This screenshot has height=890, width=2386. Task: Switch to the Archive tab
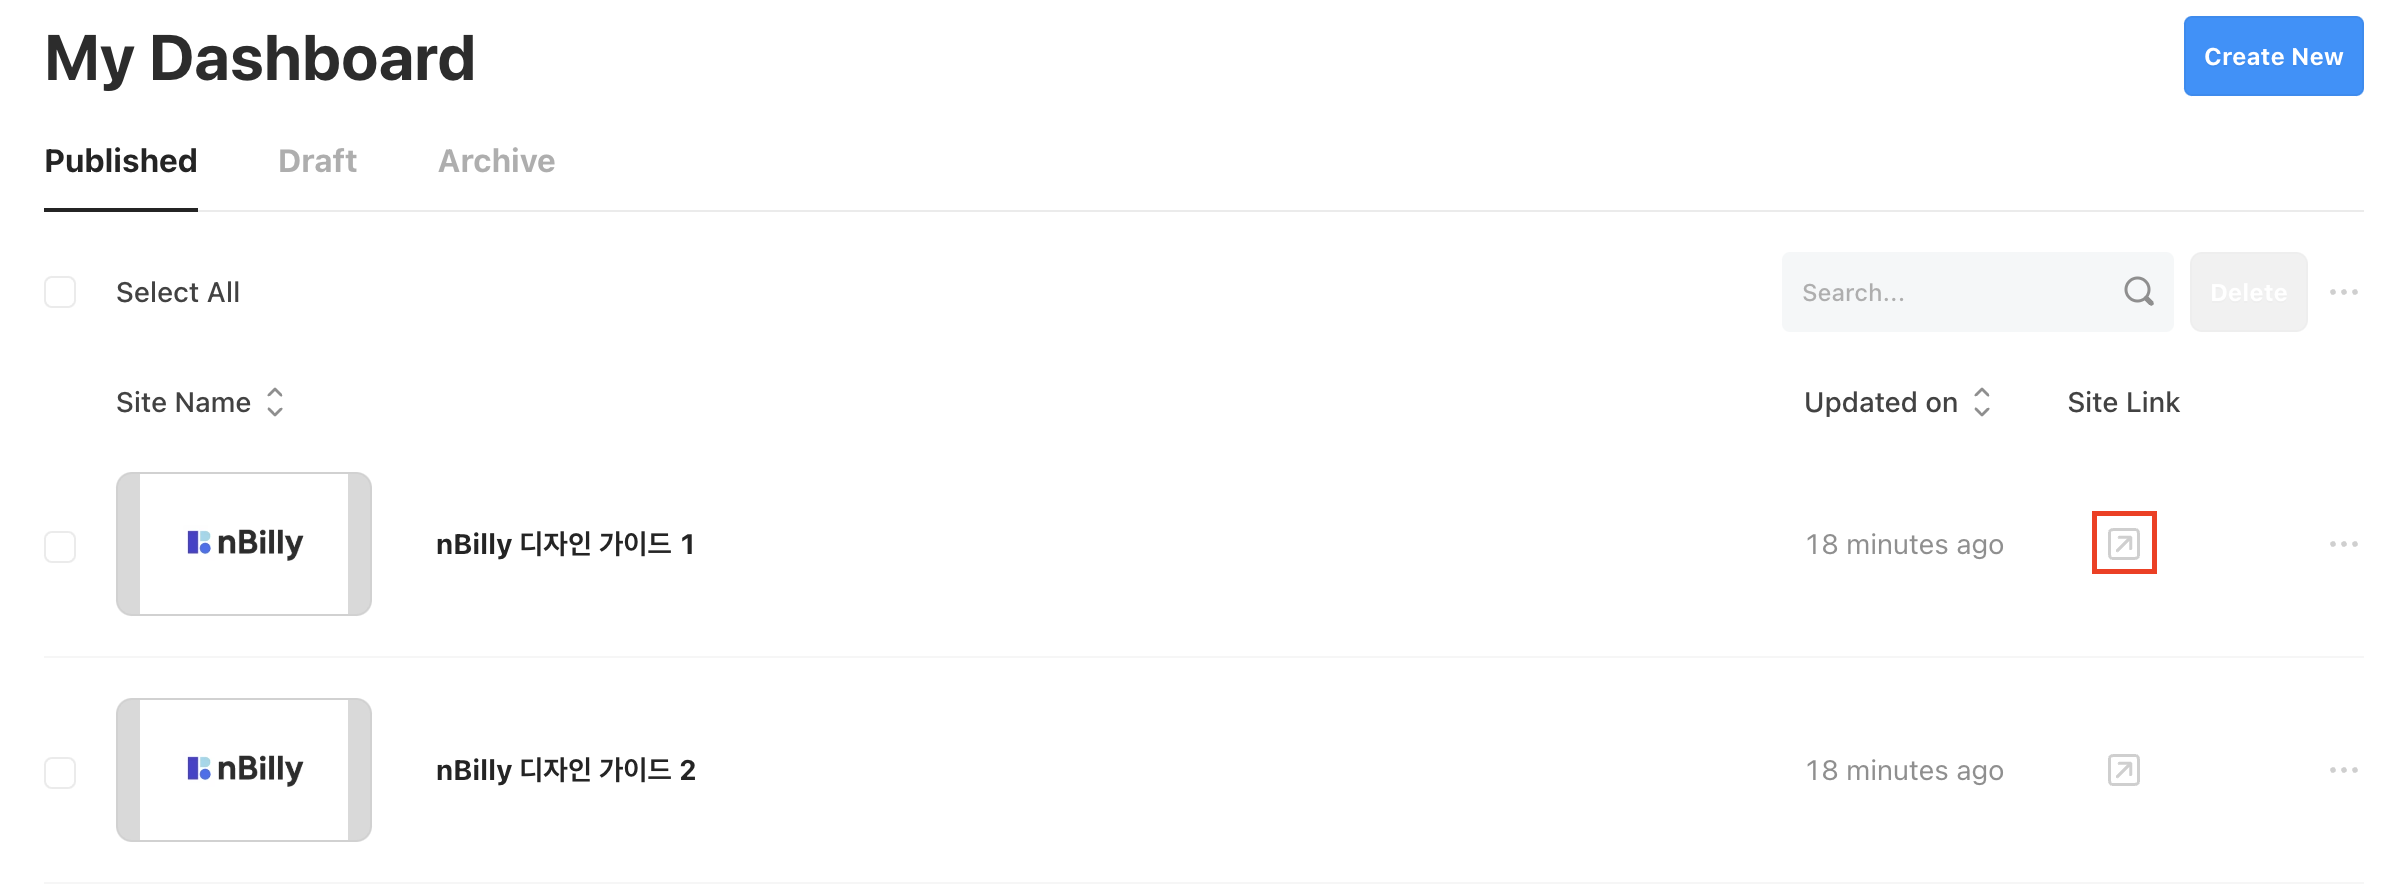496,161
